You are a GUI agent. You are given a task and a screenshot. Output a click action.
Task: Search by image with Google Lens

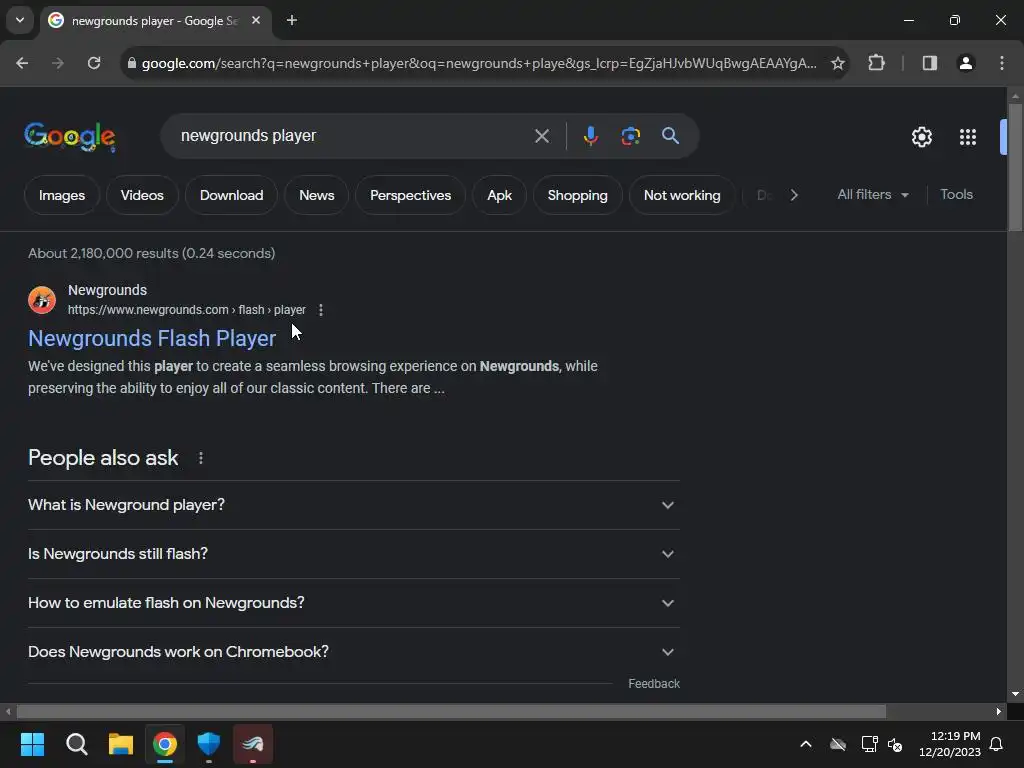[x=630, y=136]
